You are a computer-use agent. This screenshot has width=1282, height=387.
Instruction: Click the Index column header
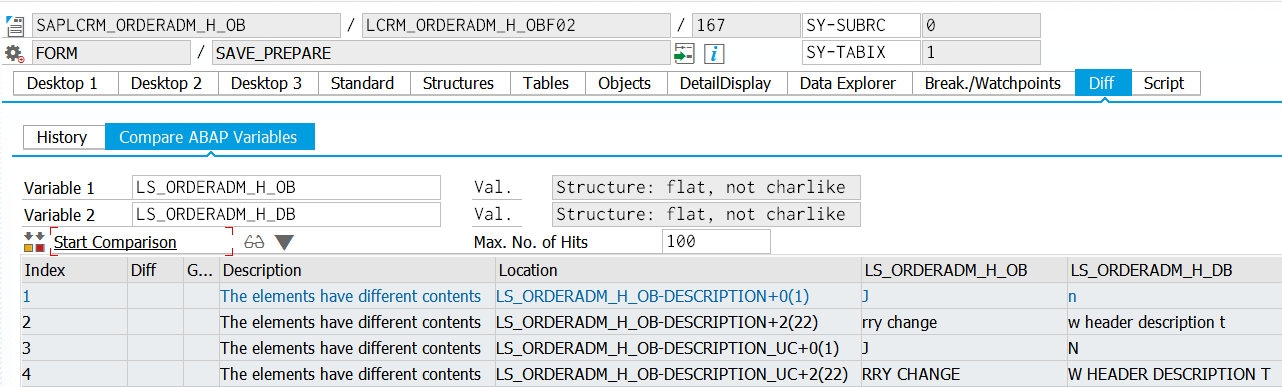point(74,270)
